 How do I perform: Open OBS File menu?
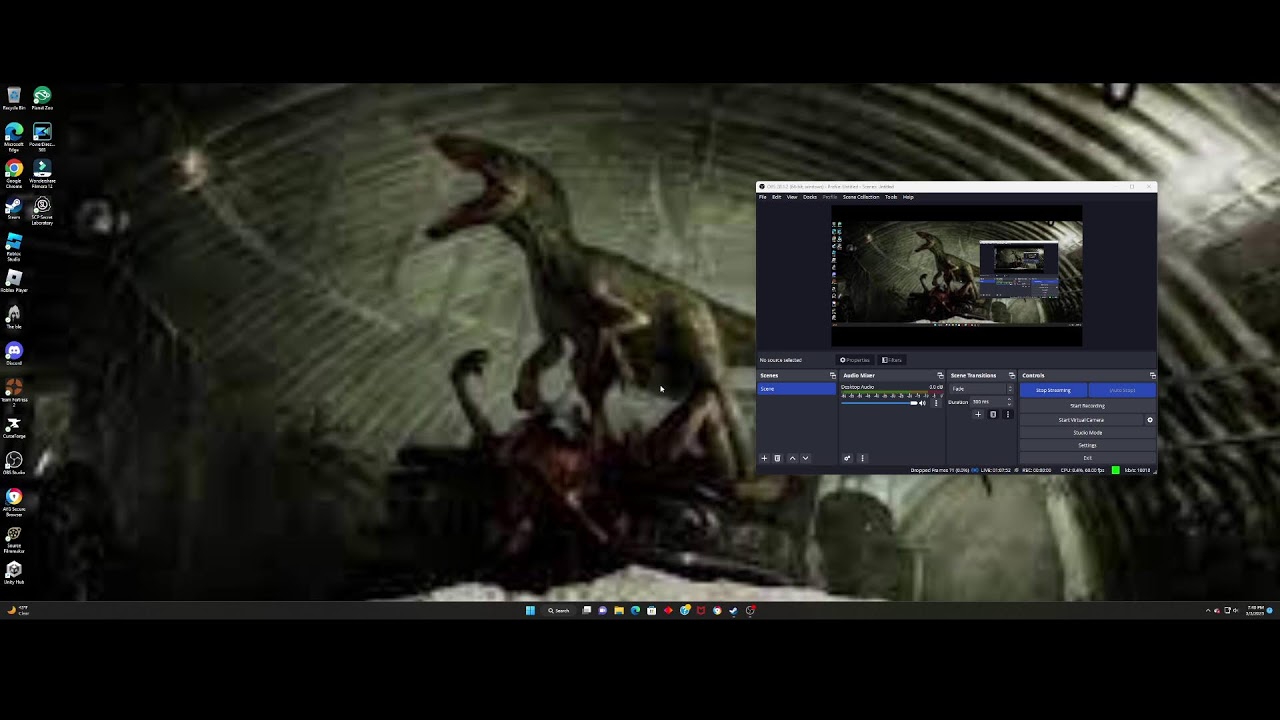point(762,197)
